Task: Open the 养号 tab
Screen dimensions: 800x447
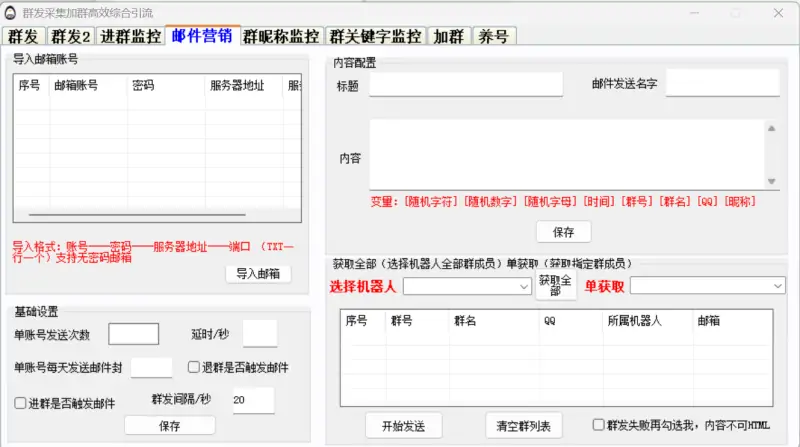Action: [494, 37]
